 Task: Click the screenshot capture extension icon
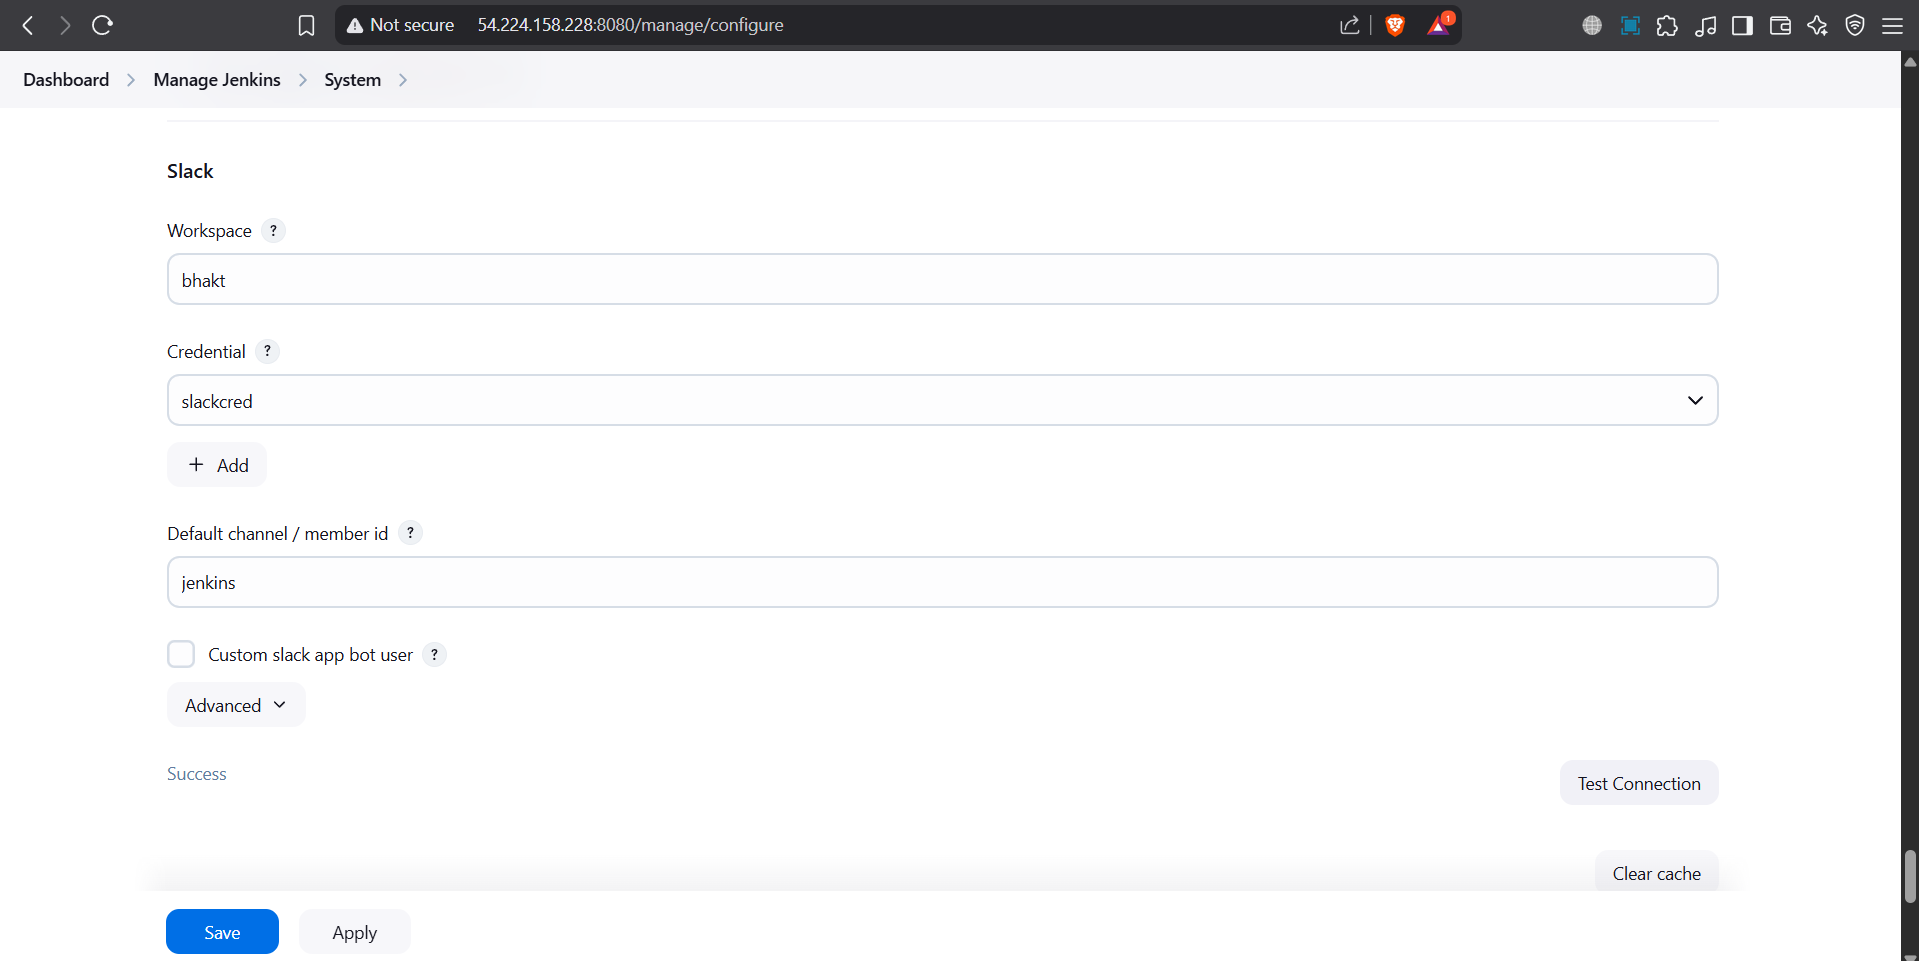[1630, 25]
